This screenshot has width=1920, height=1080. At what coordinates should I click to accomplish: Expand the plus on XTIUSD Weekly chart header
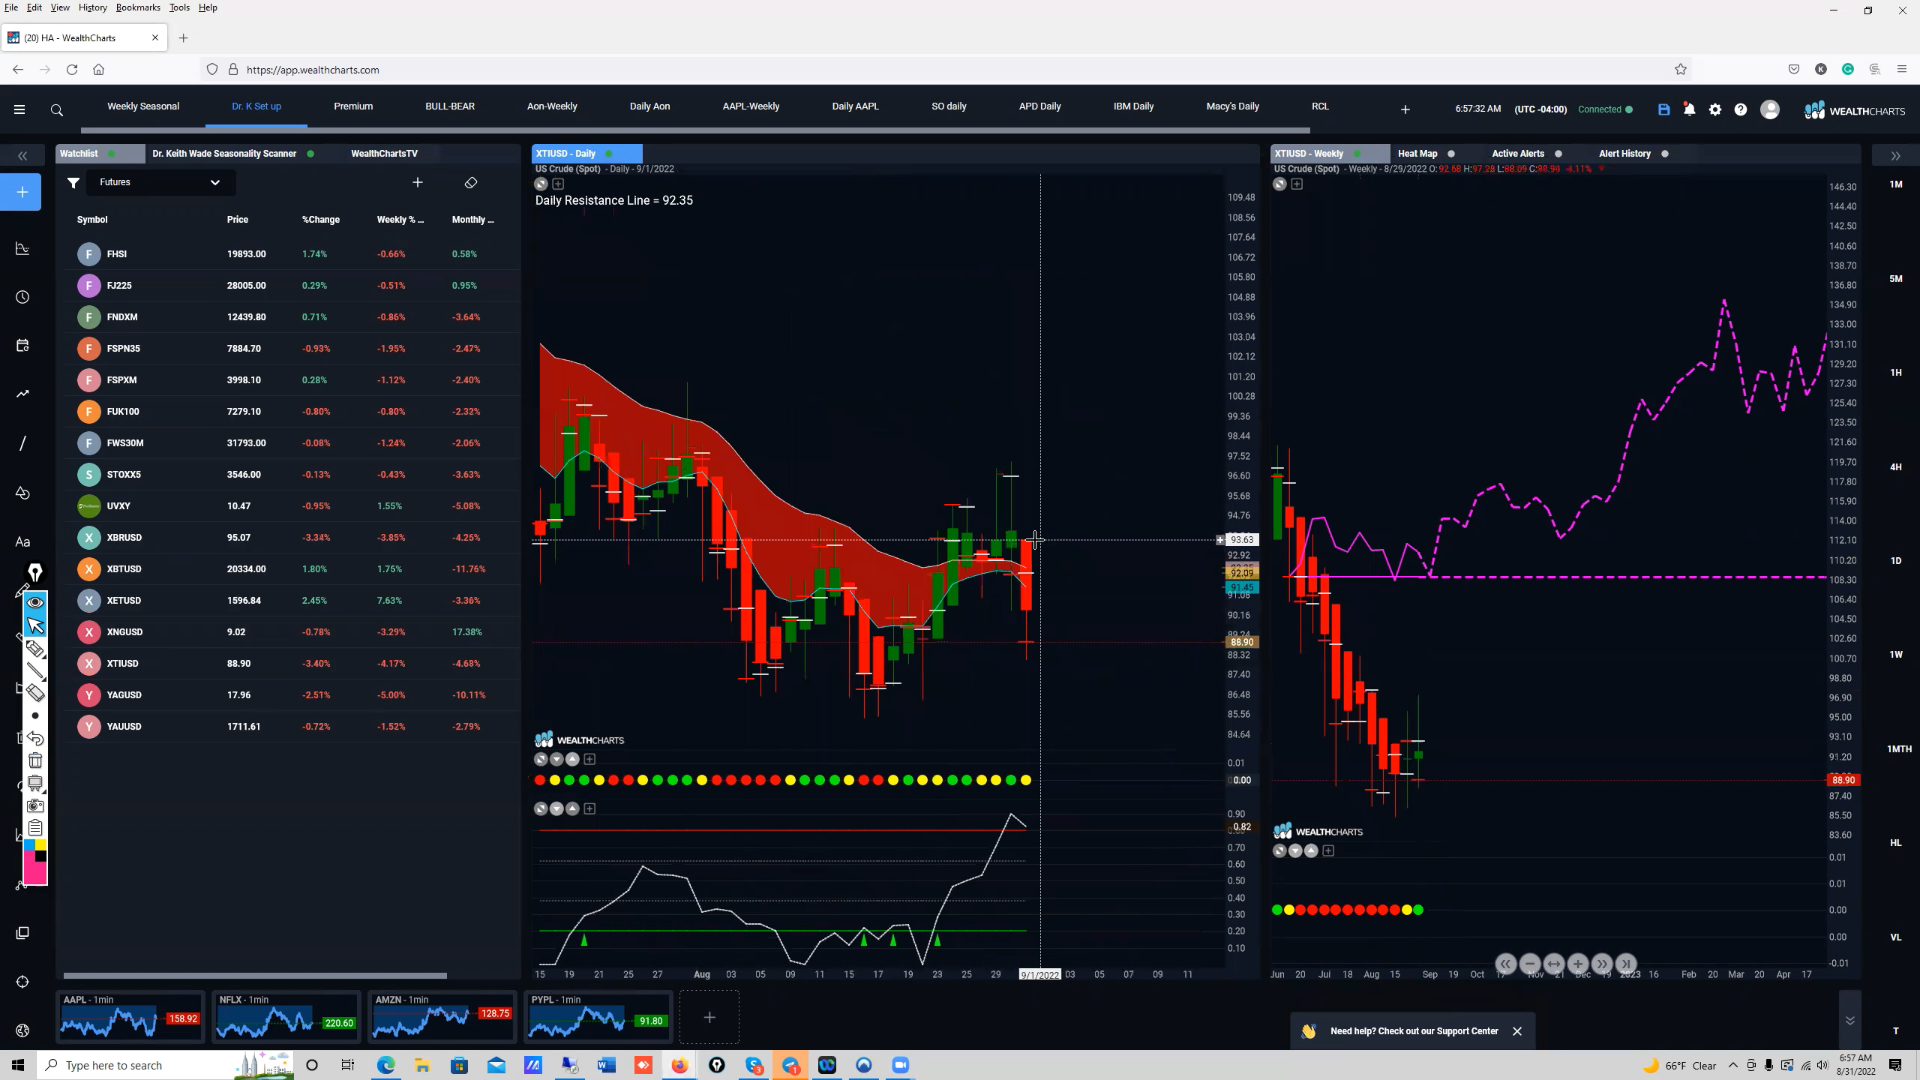pyautogui.click(x=1297, y=184)
